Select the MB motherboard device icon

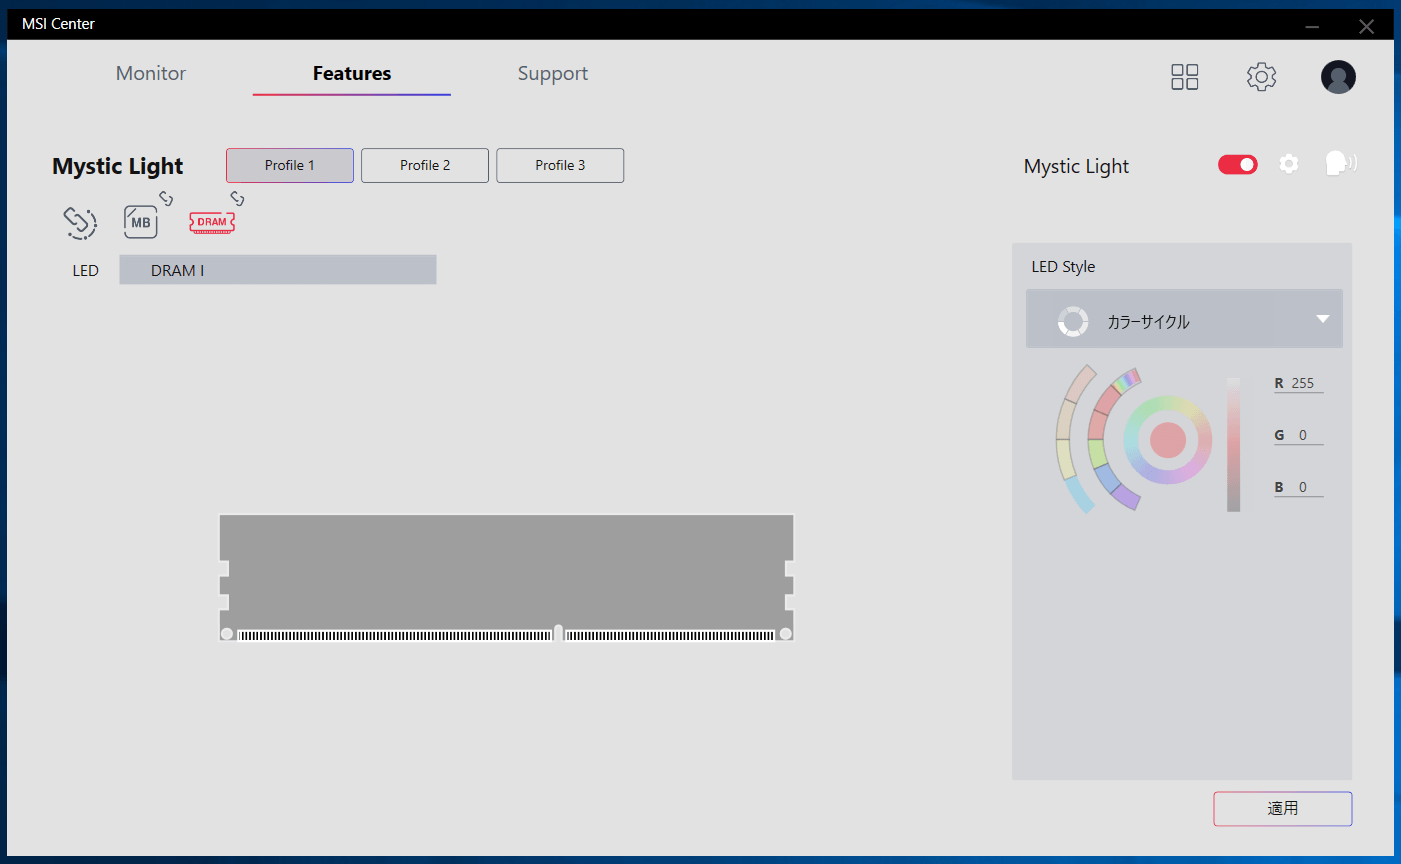(x=141, y=222)
